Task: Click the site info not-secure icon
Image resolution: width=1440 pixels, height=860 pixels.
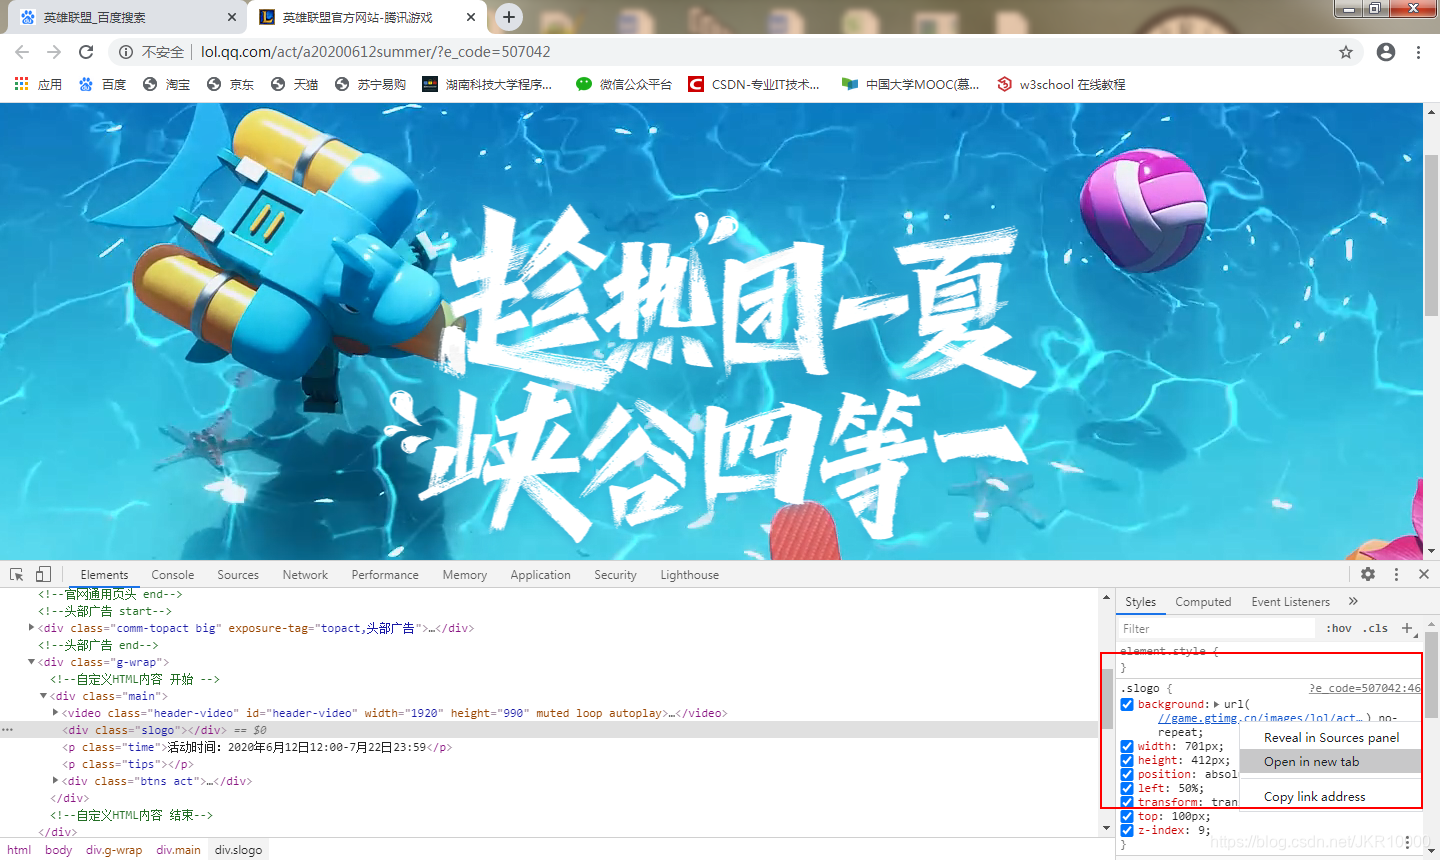Action: click(x=125, y=52)
